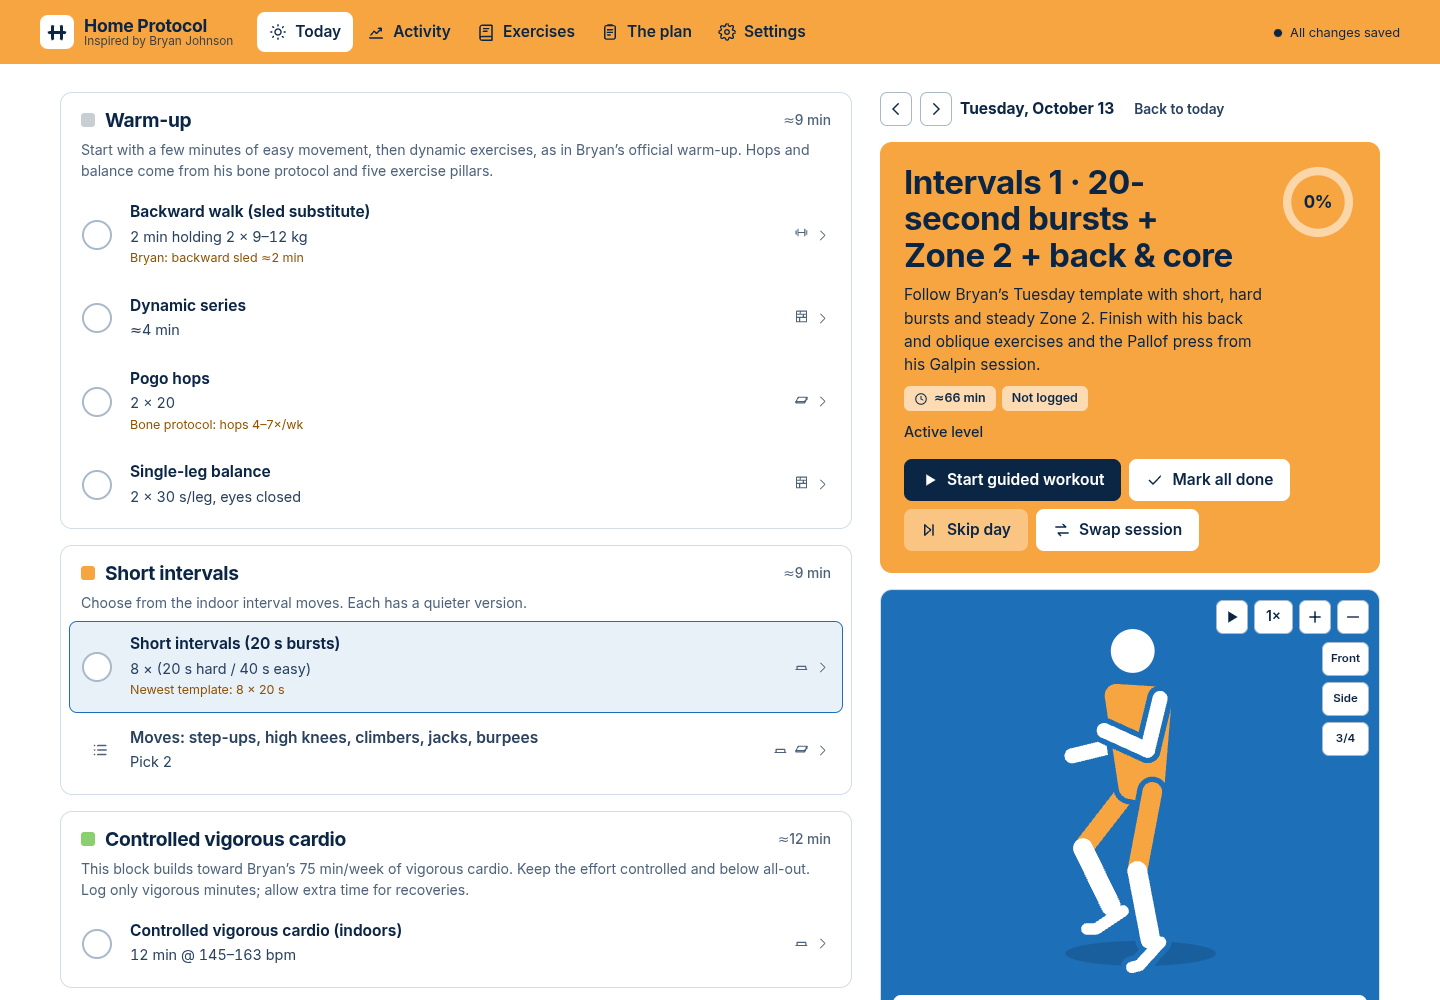Mark Short intervals (20 s bursts) done
1440x1000 pixels.
(97, 667)
